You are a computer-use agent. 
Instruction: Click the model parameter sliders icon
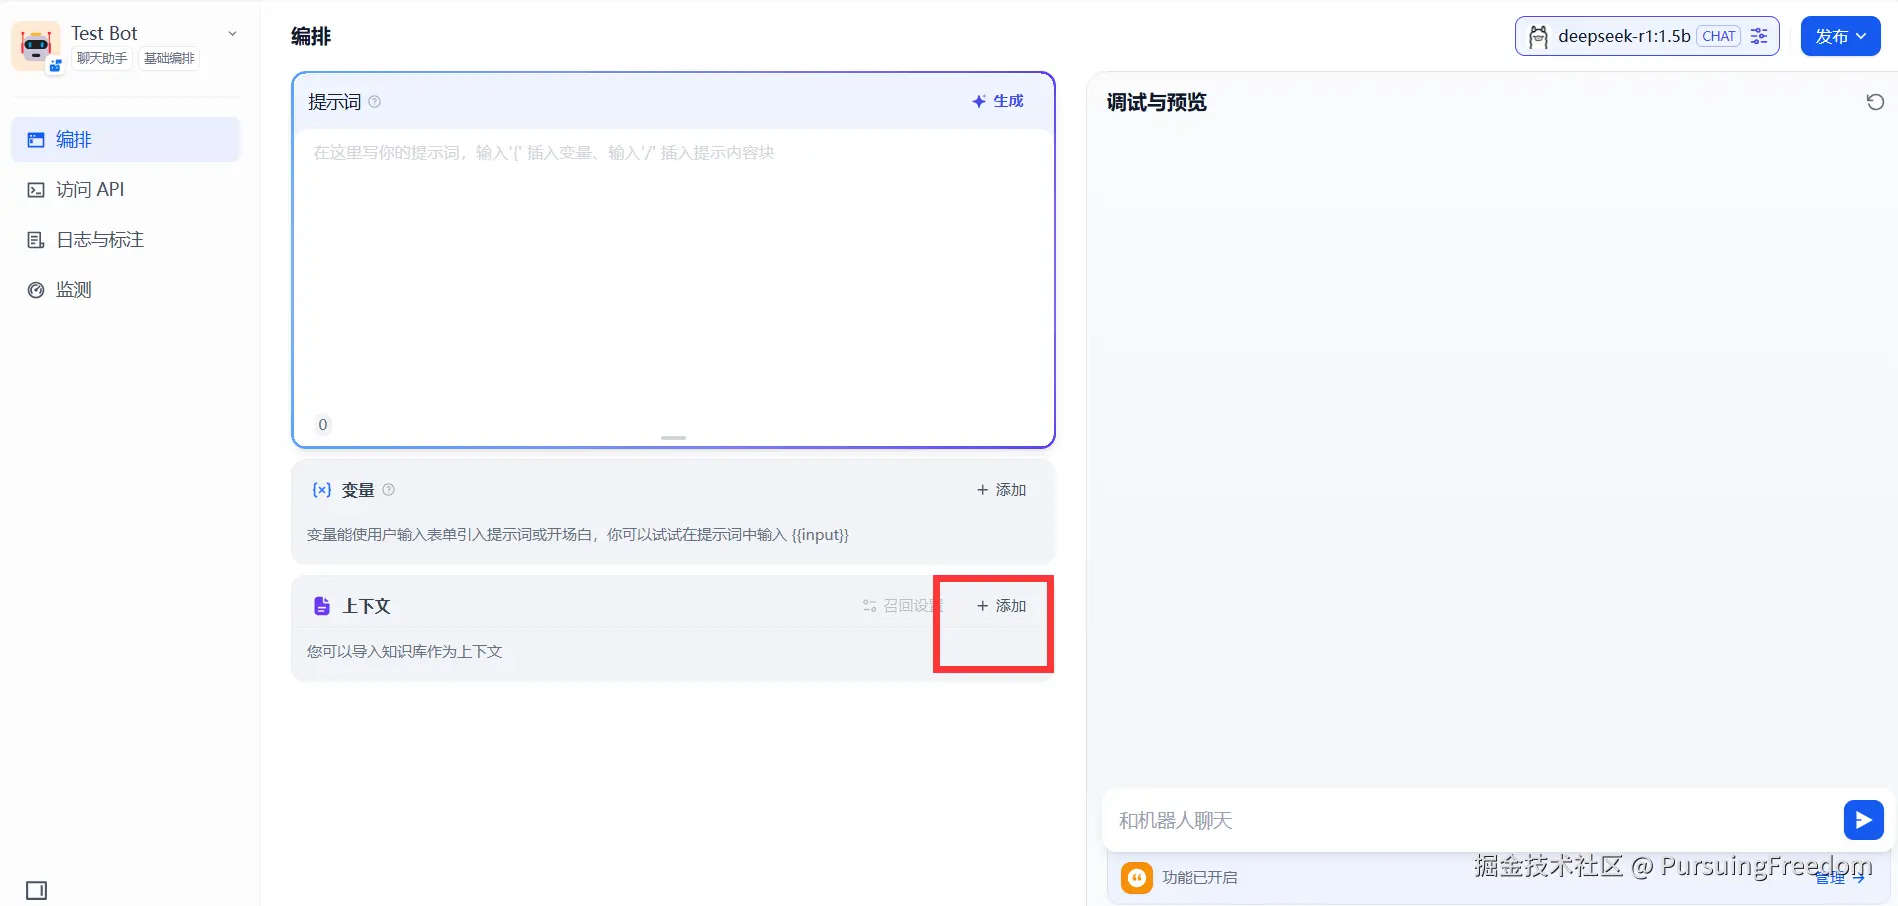[x=1759, y=36]
